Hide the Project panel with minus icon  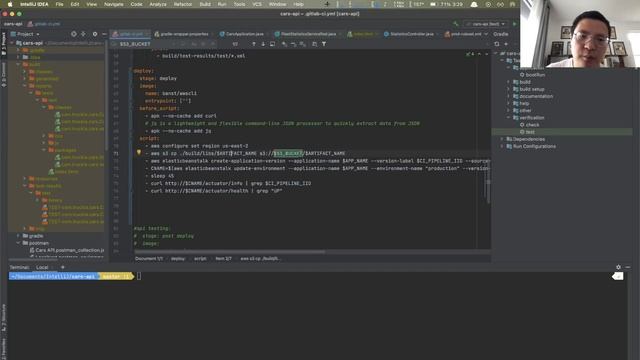104,34
